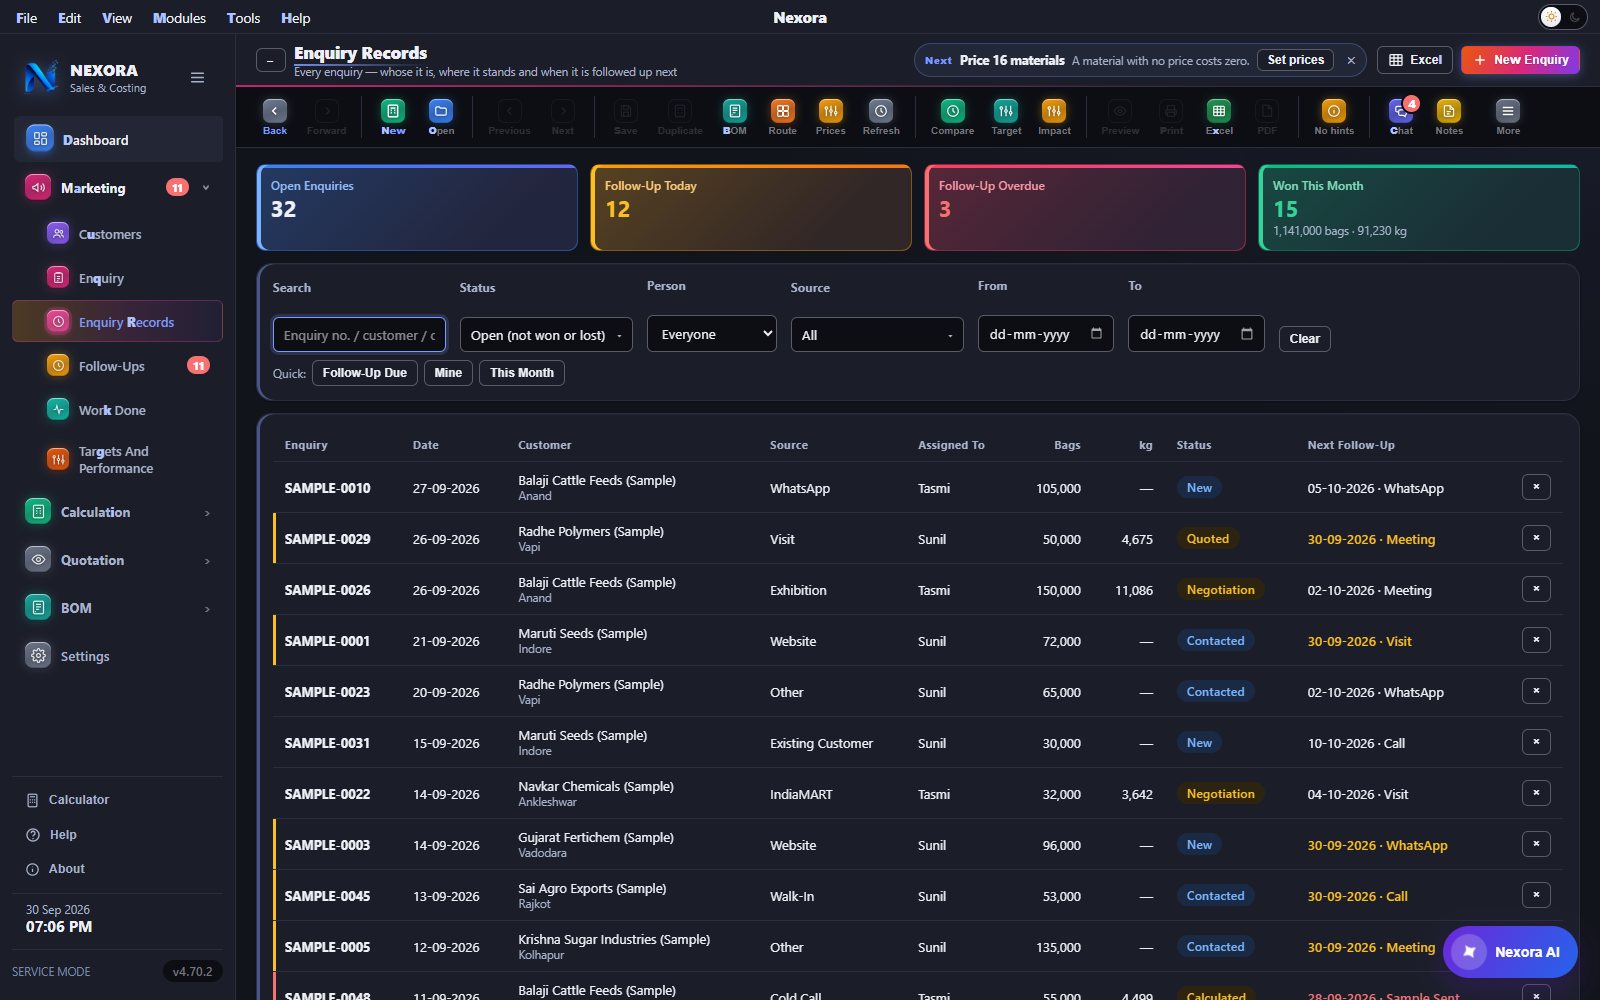
Task: Toggle the Mine quick filter
Action: click(448, 373)
